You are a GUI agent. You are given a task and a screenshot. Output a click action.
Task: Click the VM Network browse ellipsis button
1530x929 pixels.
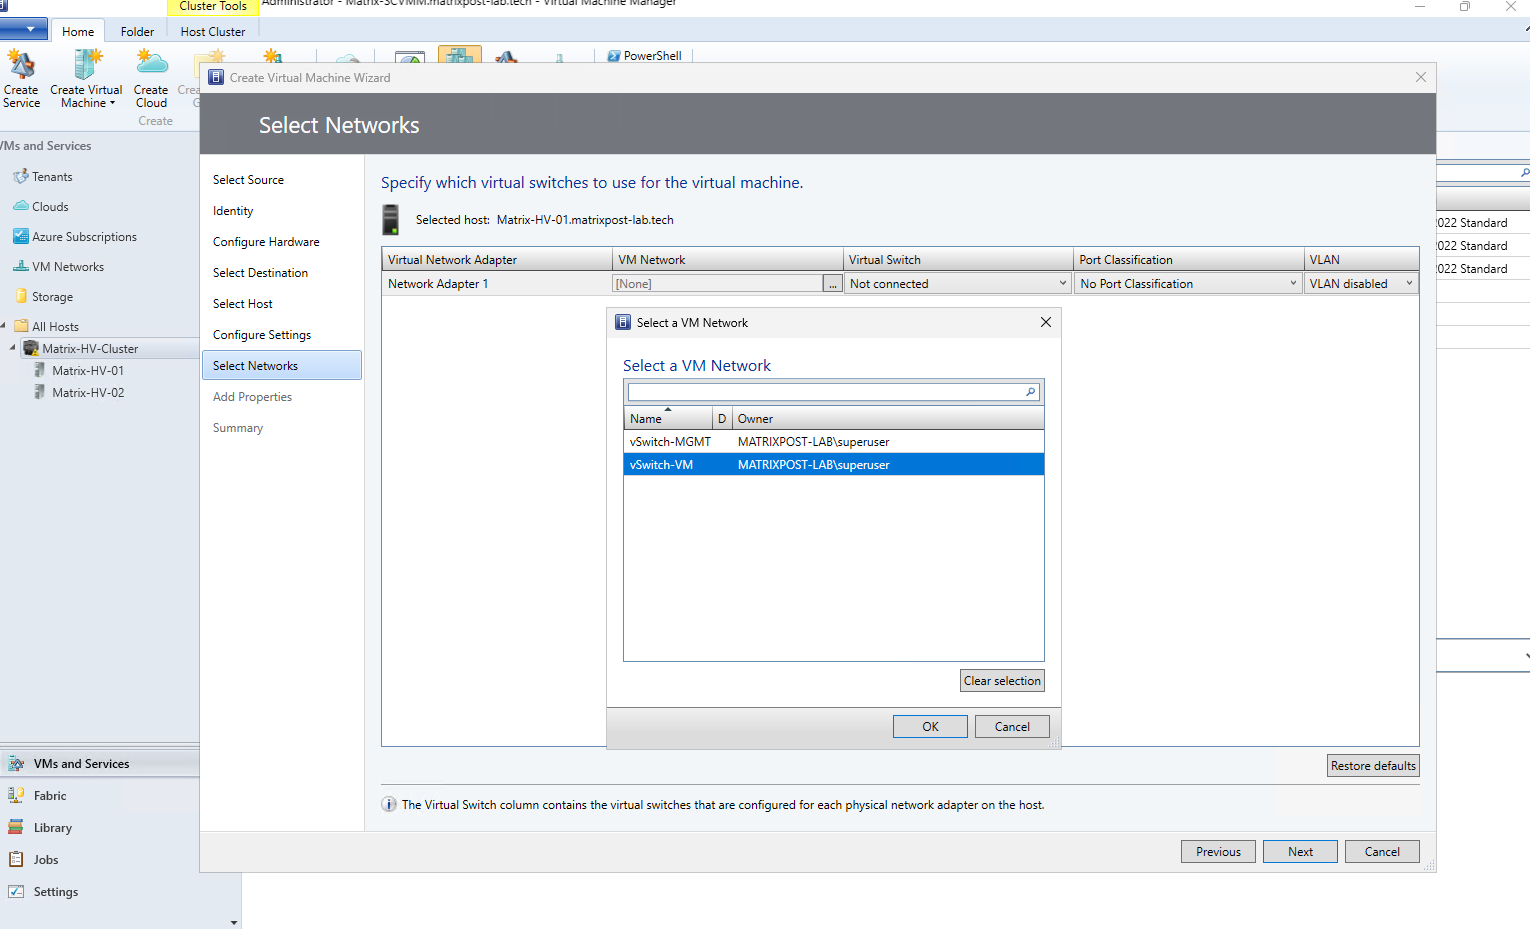(x=833, y=284)
